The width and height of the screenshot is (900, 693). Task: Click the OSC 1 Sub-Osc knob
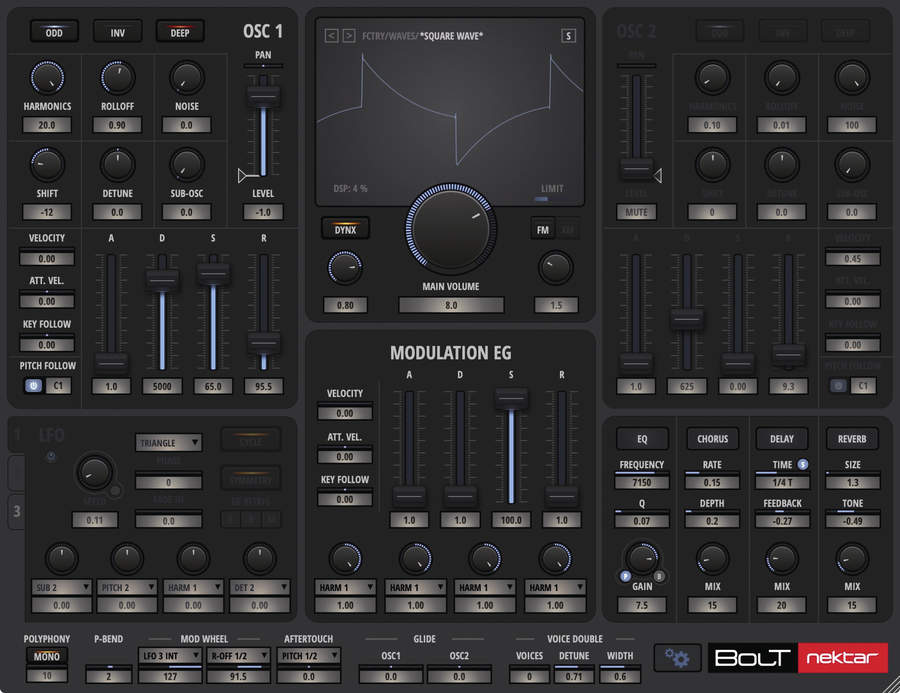(187, 165)
